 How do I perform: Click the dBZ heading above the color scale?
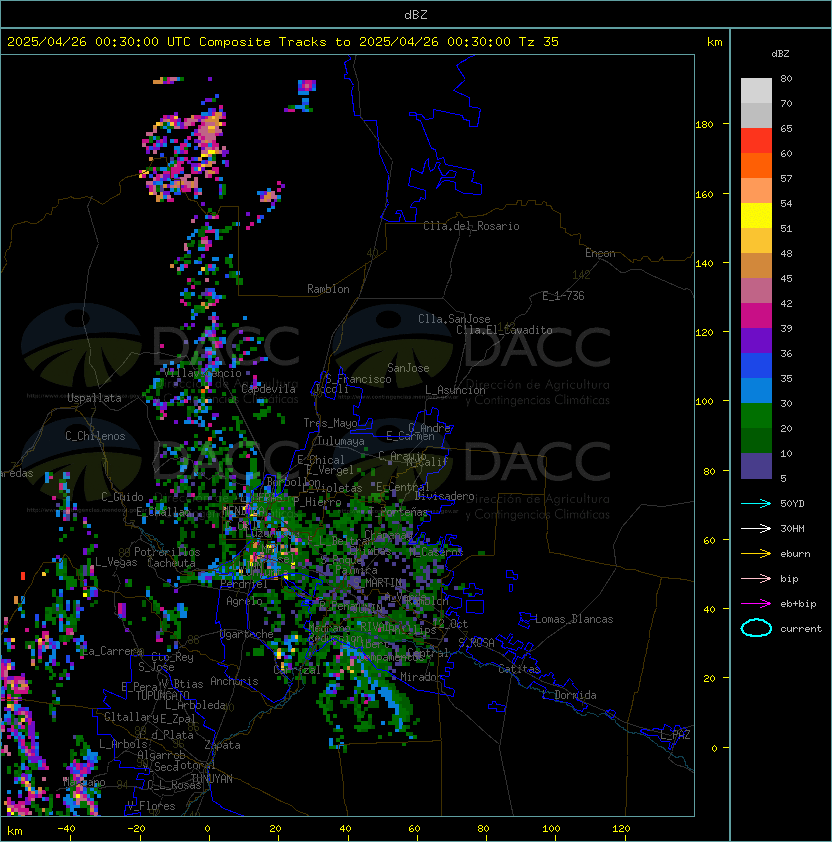(x=780, y=54)
